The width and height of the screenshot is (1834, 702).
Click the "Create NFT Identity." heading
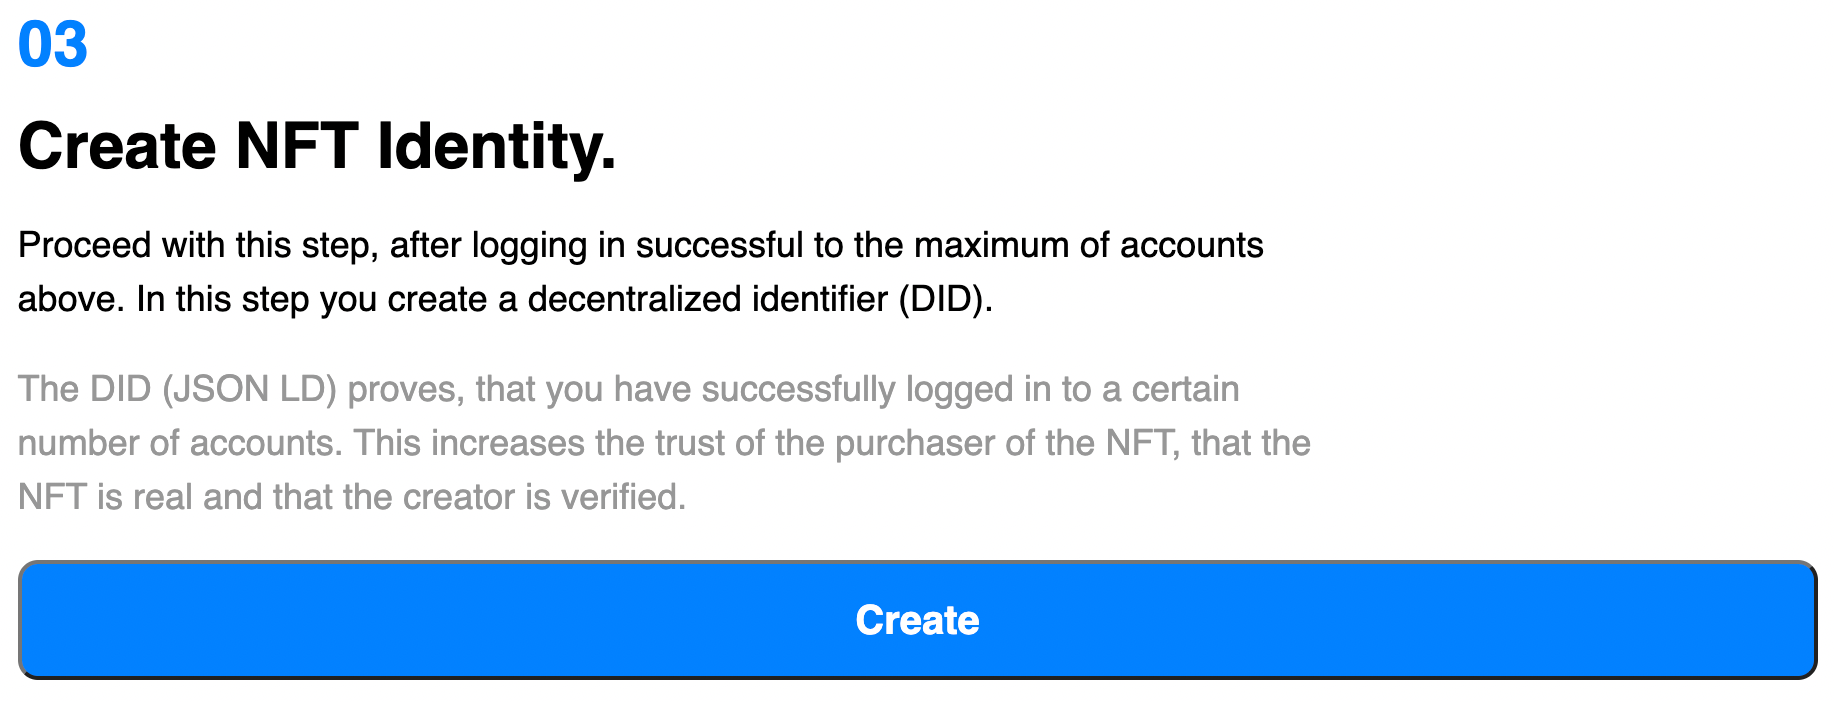pyautogui.click(x=317, y=147)
